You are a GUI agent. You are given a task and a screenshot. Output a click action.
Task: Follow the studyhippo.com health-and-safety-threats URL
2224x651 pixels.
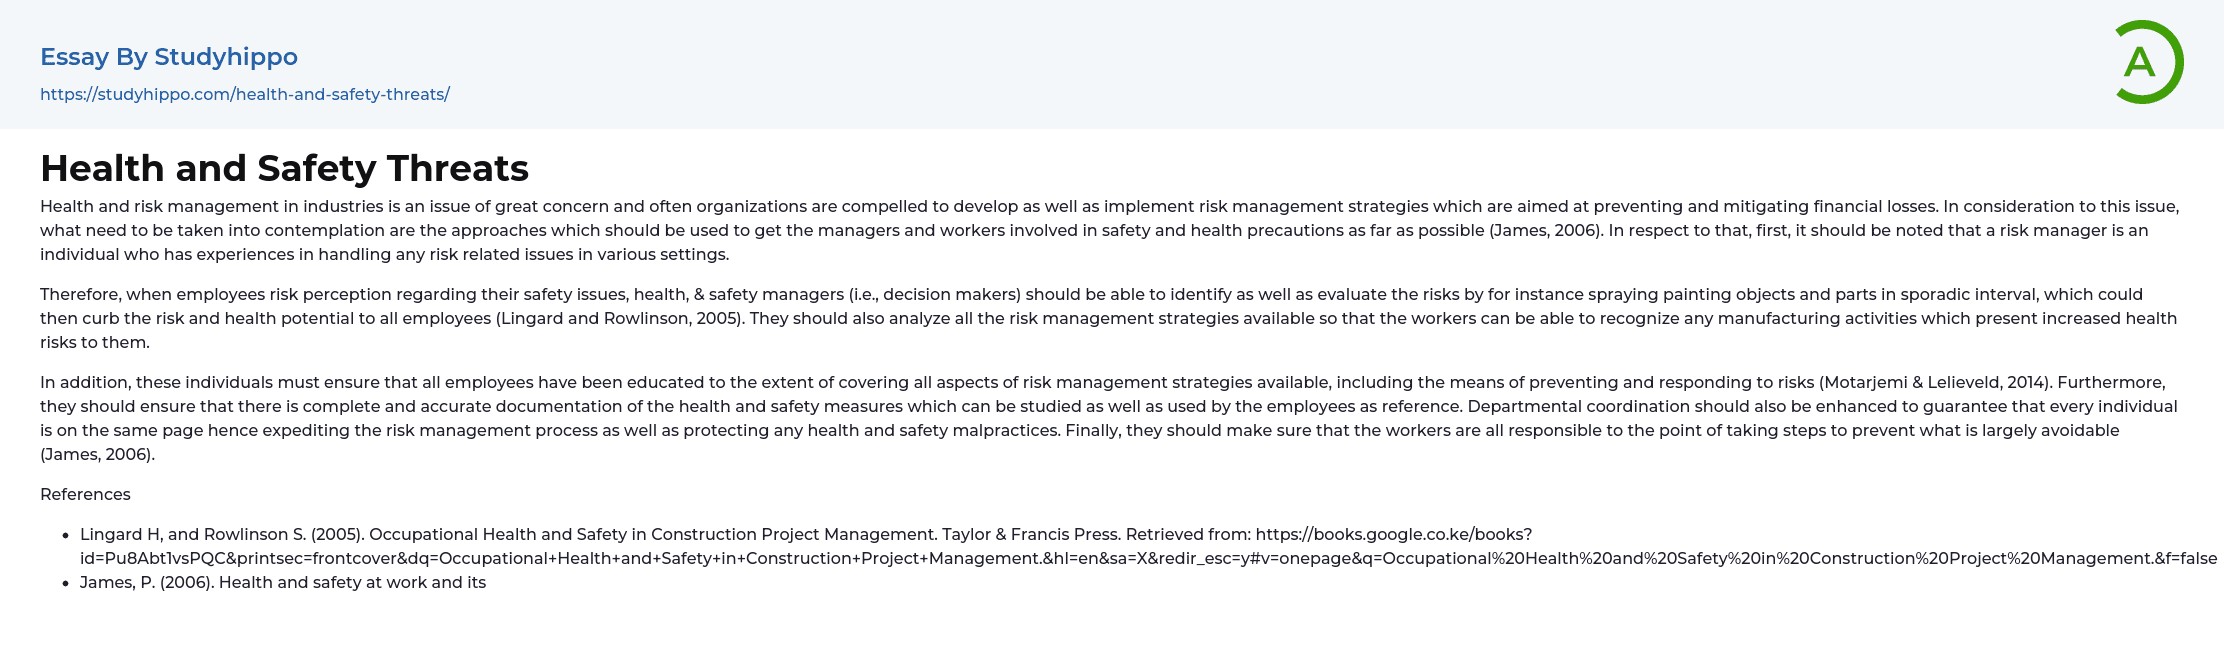(245, 95)
